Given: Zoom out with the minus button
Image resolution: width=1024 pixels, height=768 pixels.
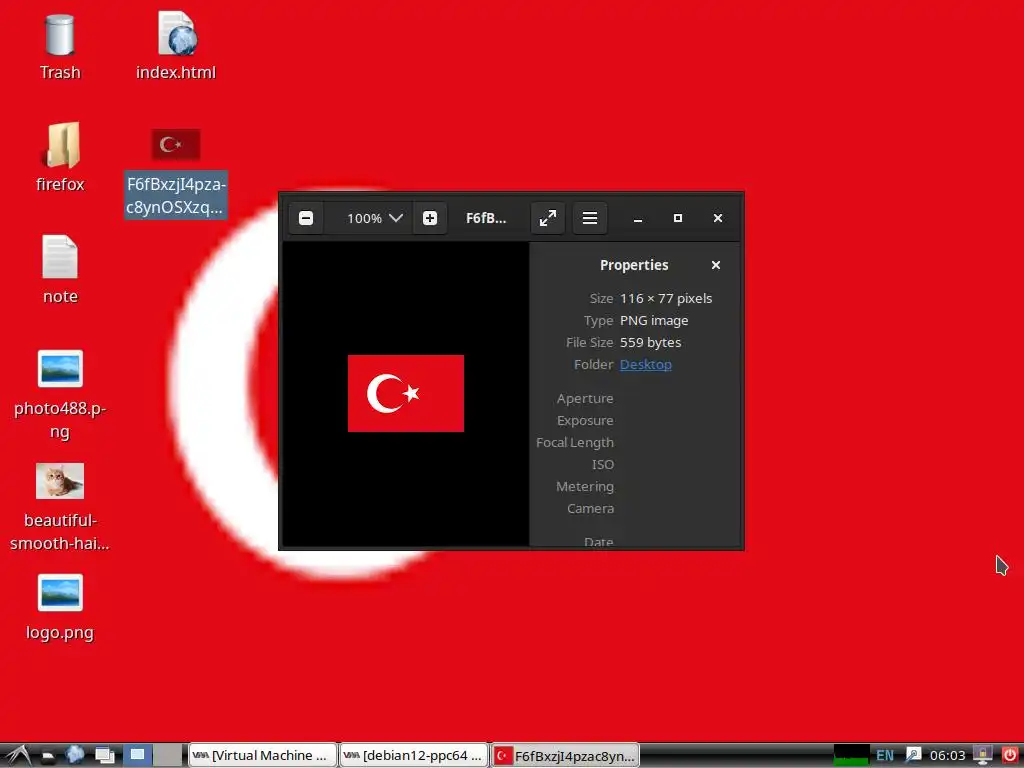Looking at the screenshot, I should [306, 218].
